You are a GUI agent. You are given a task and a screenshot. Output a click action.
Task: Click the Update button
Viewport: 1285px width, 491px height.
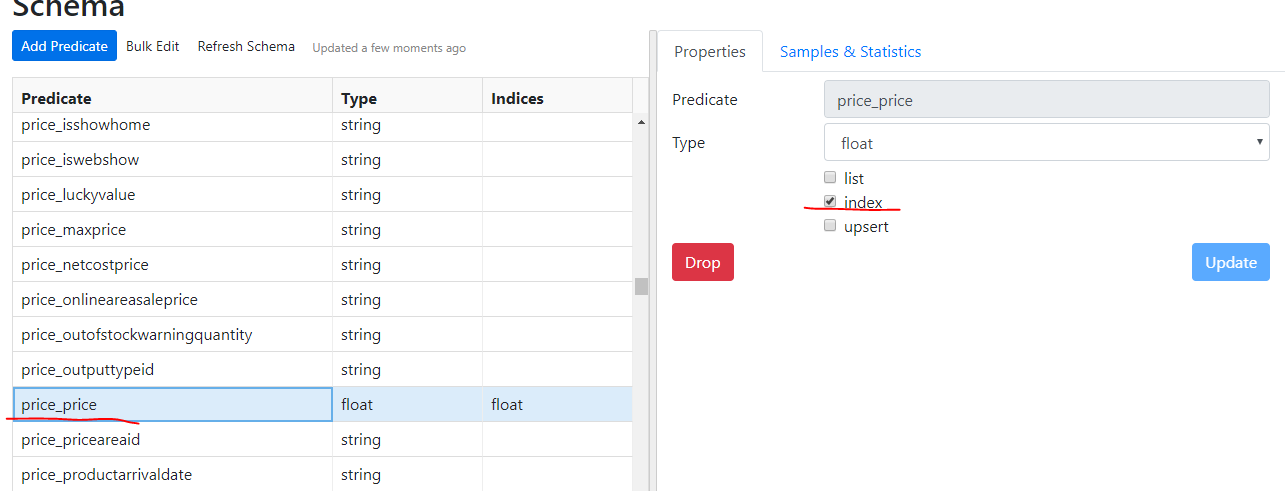tap(1230, 262)
